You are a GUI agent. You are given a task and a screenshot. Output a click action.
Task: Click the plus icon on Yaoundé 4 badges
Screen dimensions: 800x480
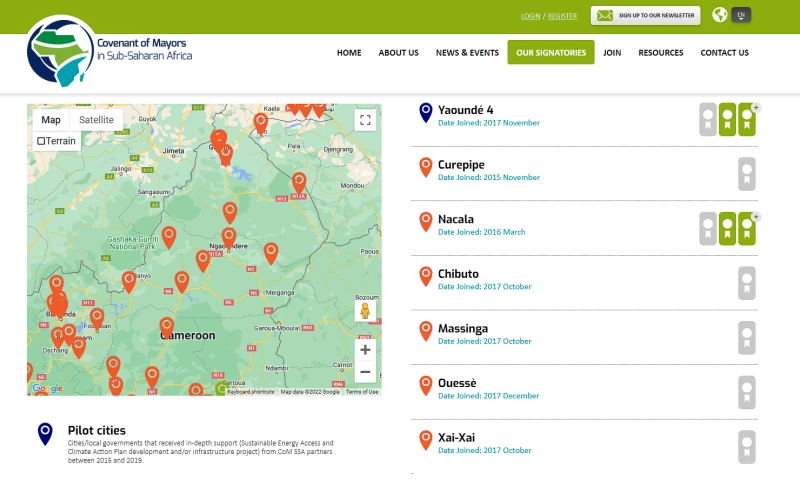point(756,107)
